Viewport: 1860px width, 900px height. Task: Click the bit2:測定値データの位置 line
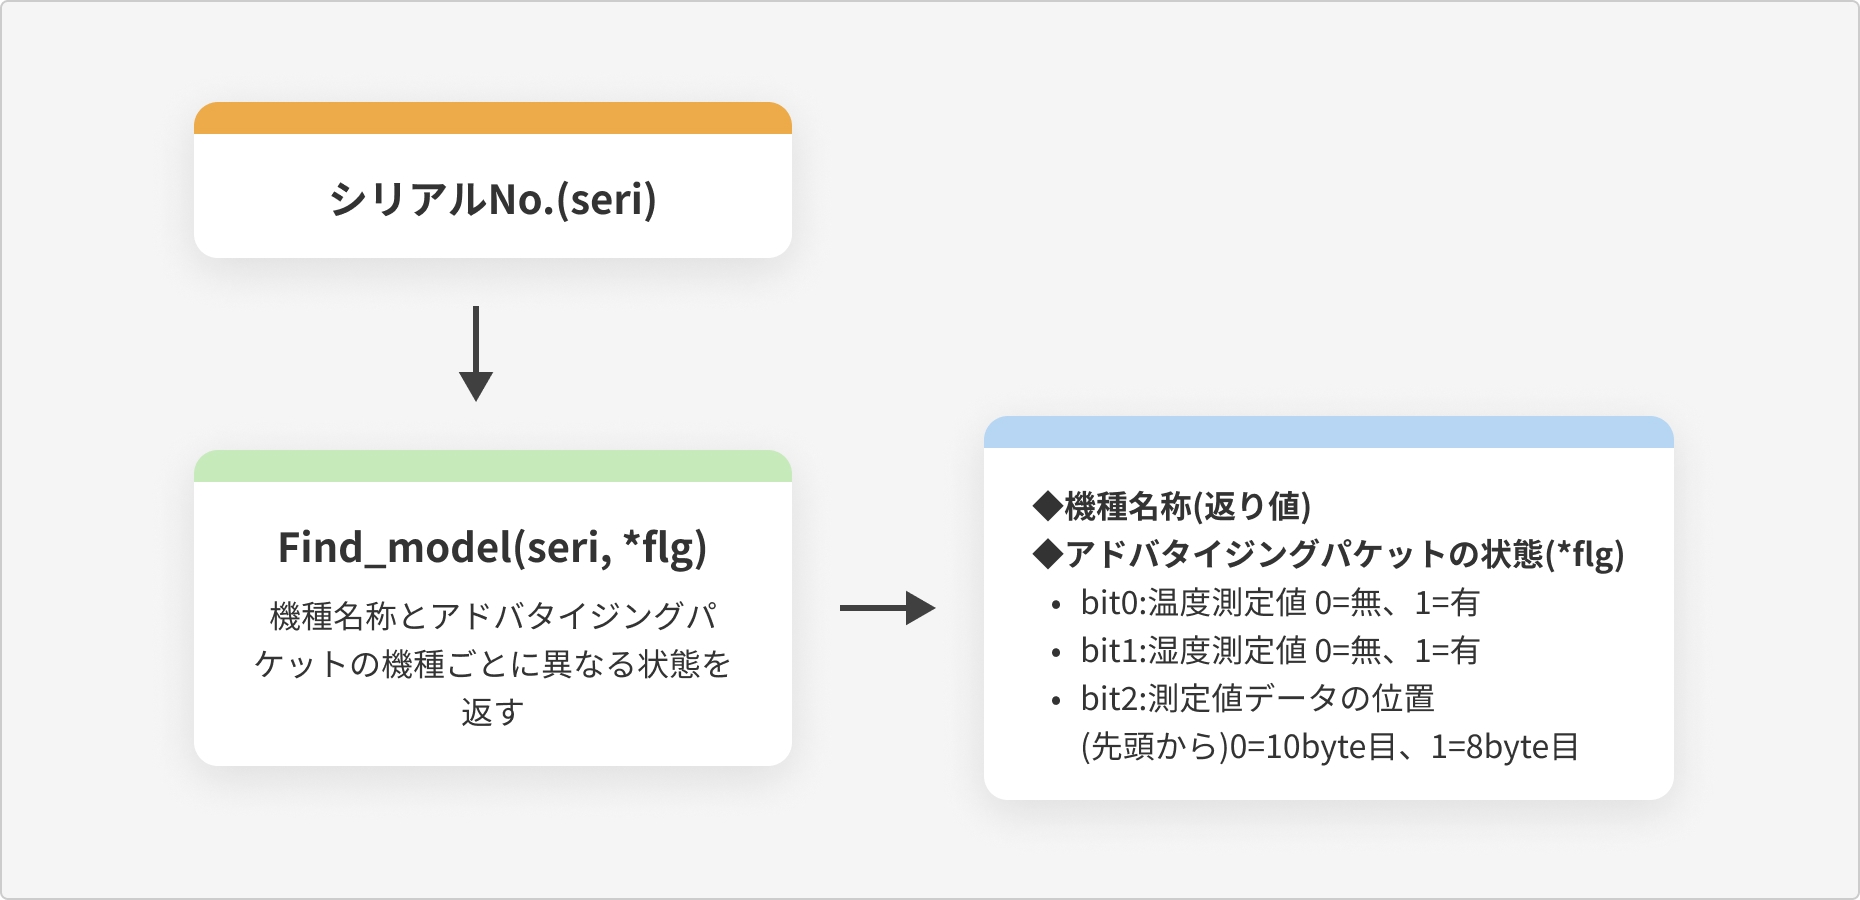(1258, 699)
